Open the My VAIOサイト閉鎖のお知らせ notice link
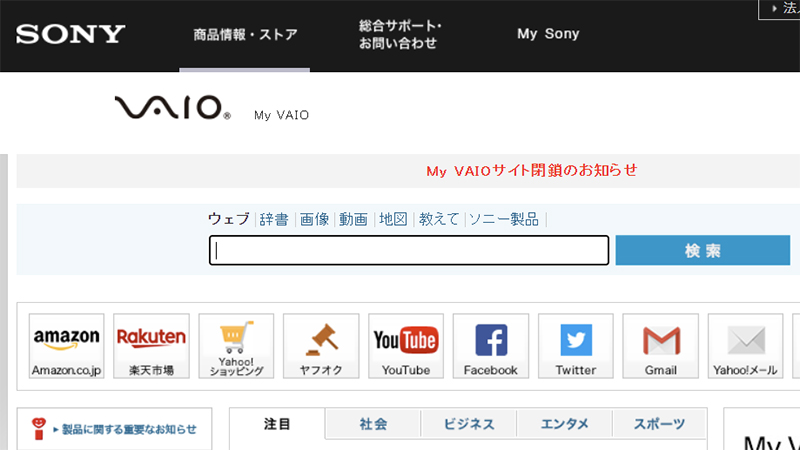 tap(532, 170)
